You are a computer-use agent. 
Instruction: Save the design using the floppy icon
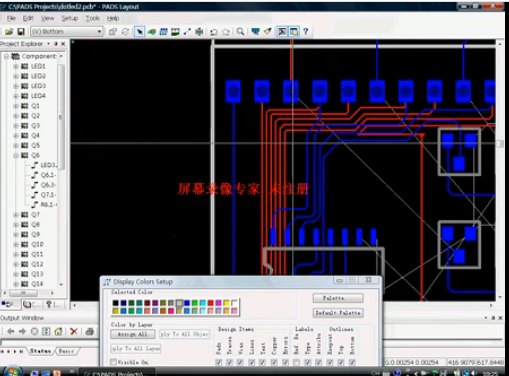(x=21, y=32)
